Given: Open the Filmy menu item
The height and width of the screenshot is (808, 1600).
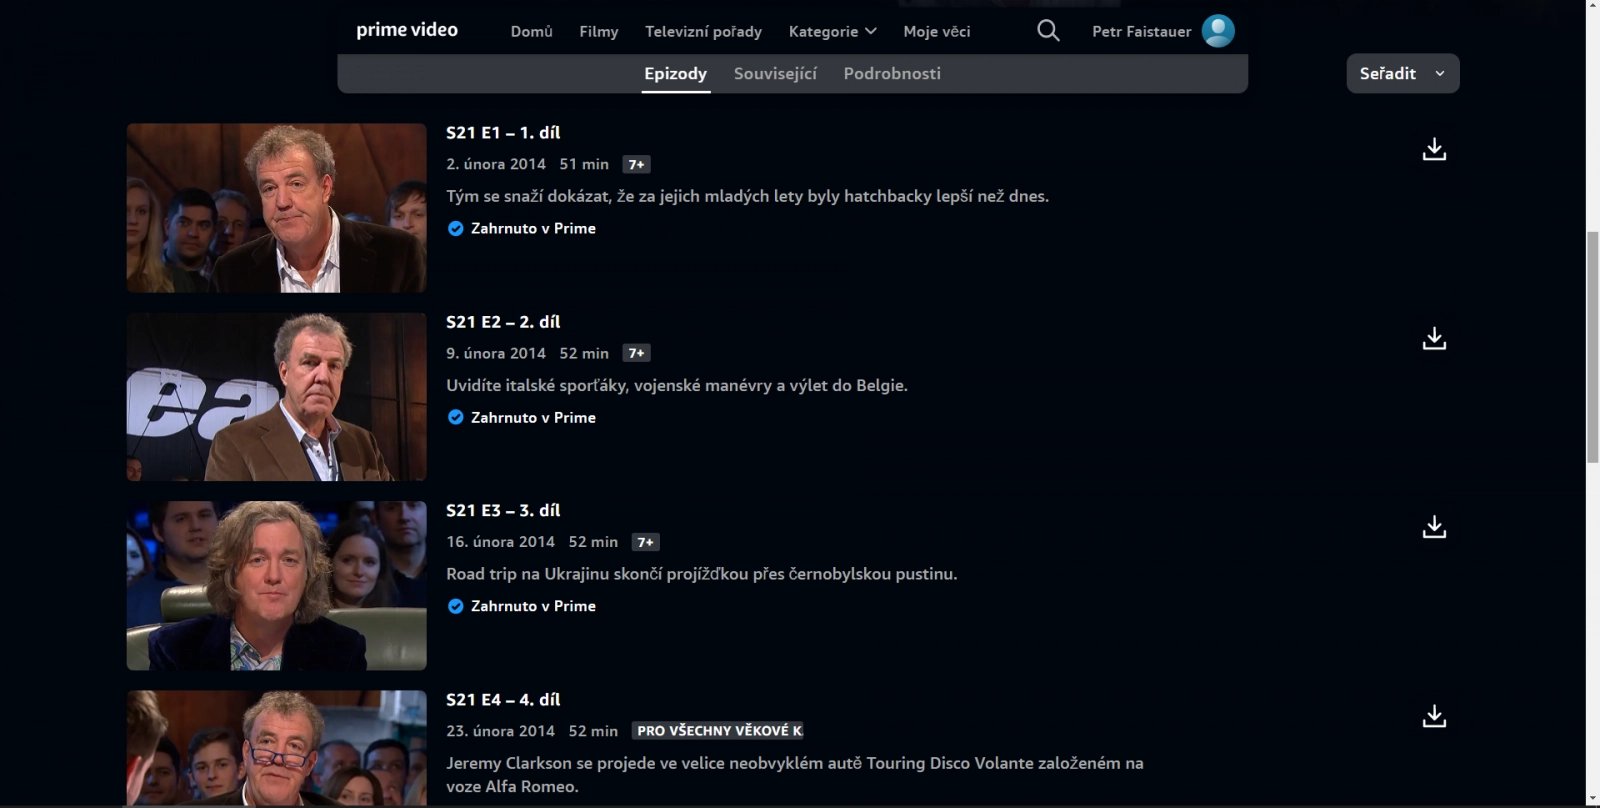Looking at the screenshot, I should click(x=598, y=31).
